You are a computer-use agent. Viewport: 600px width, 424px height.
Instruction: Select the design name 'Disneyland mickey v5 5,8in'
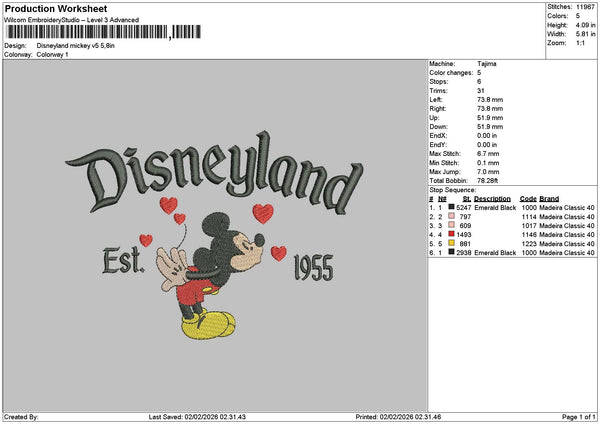pos(76,46)
